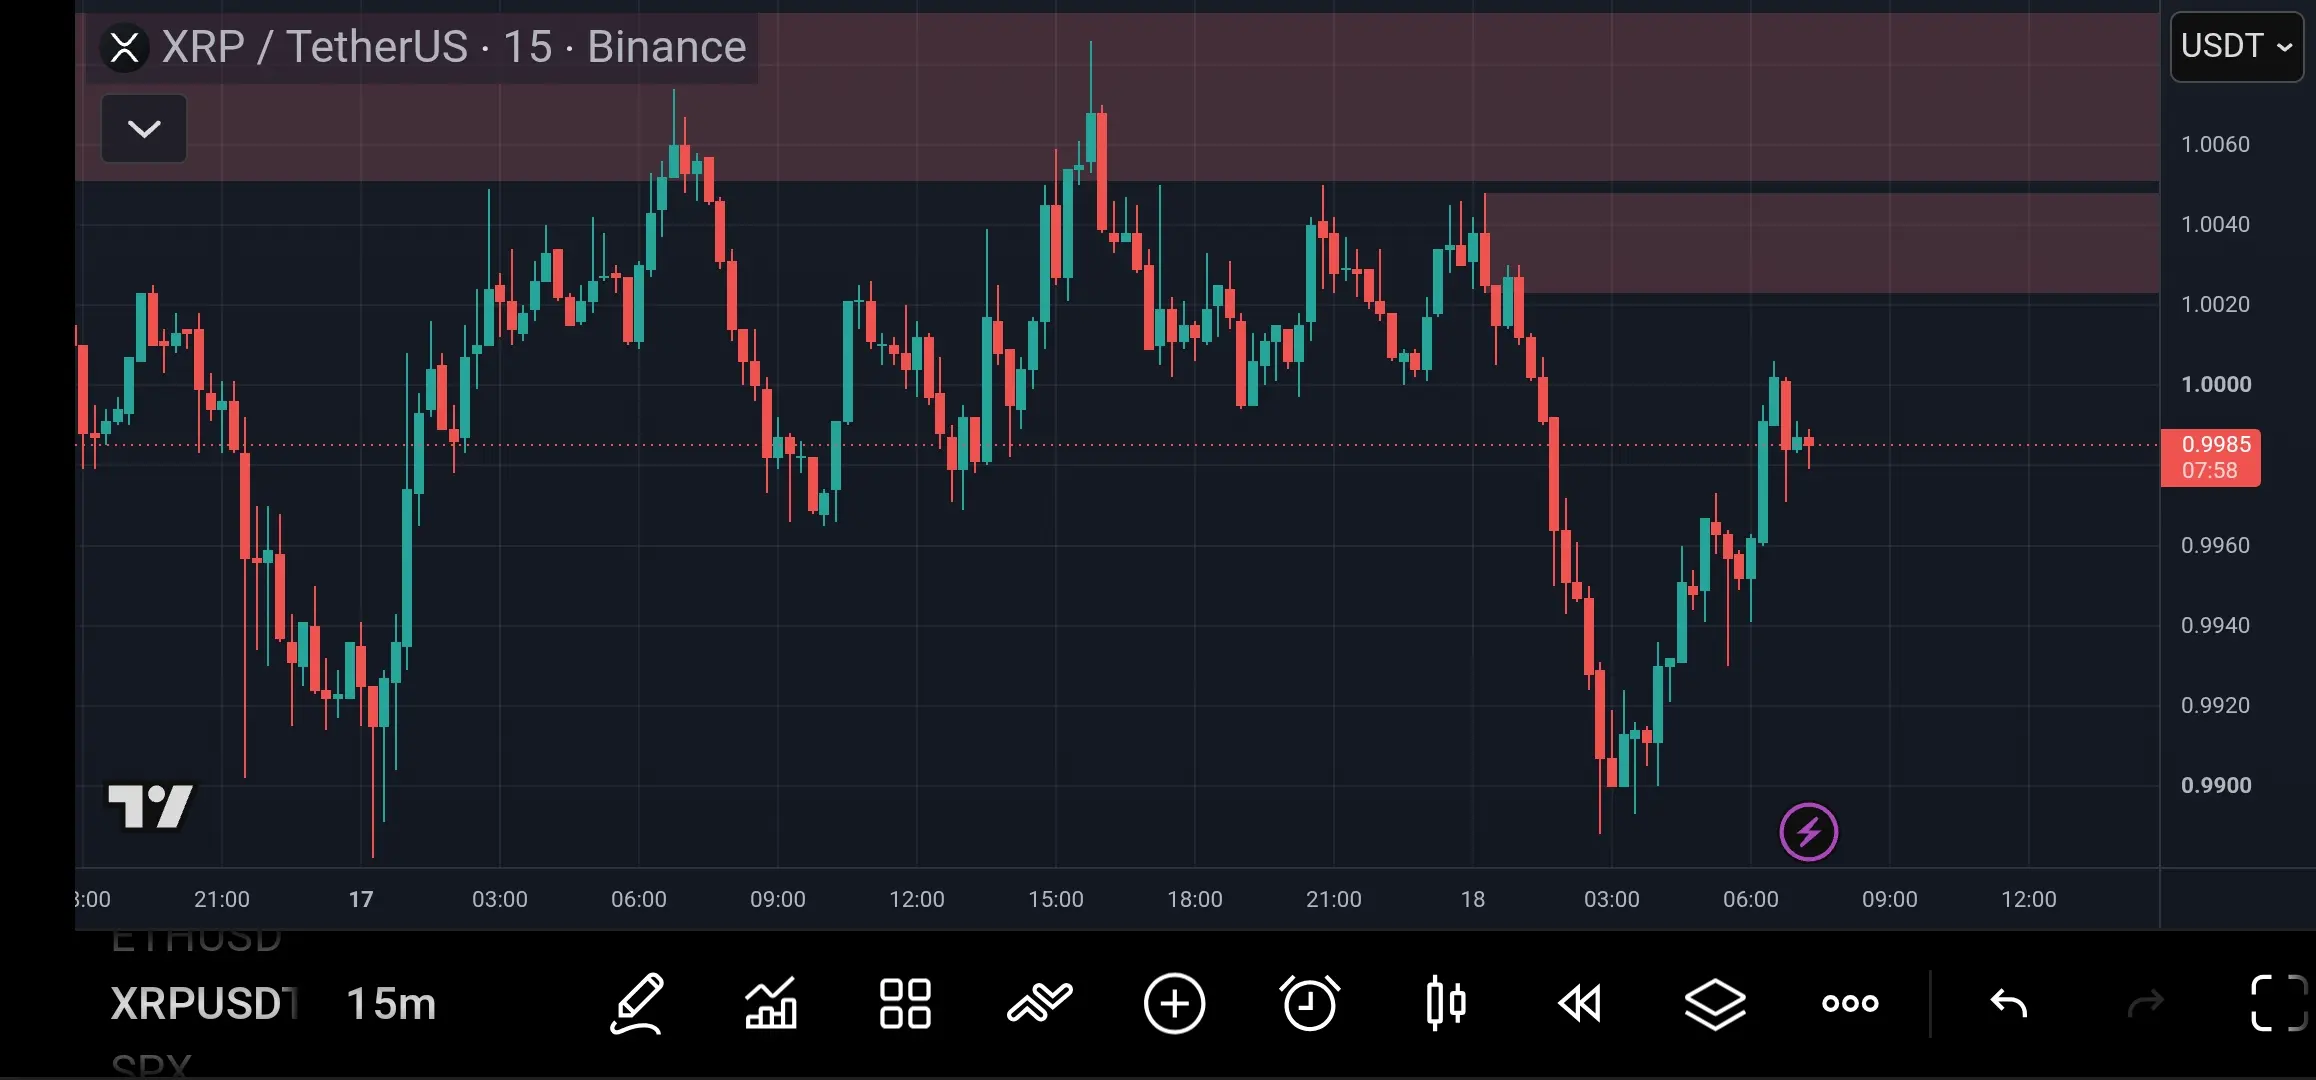Open the USDT currency dropdown
This screenshot has height=1080, width=2316.
tap(2237, 46)
